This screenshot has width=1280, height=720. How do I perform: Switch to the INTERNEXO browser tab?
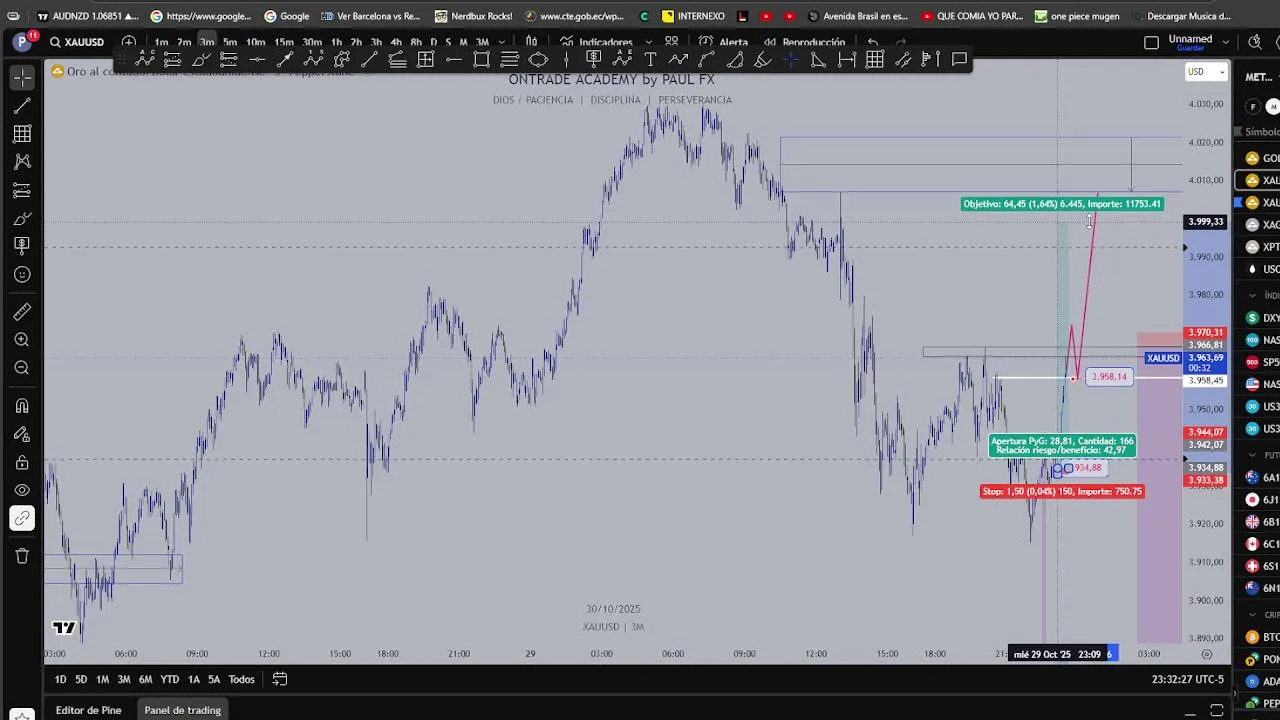(x=693, y=16)
